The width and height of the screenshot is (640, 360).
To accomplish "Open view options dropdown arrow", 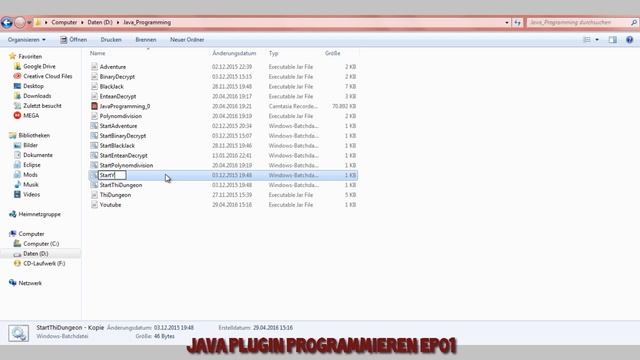I will [597, 40].
